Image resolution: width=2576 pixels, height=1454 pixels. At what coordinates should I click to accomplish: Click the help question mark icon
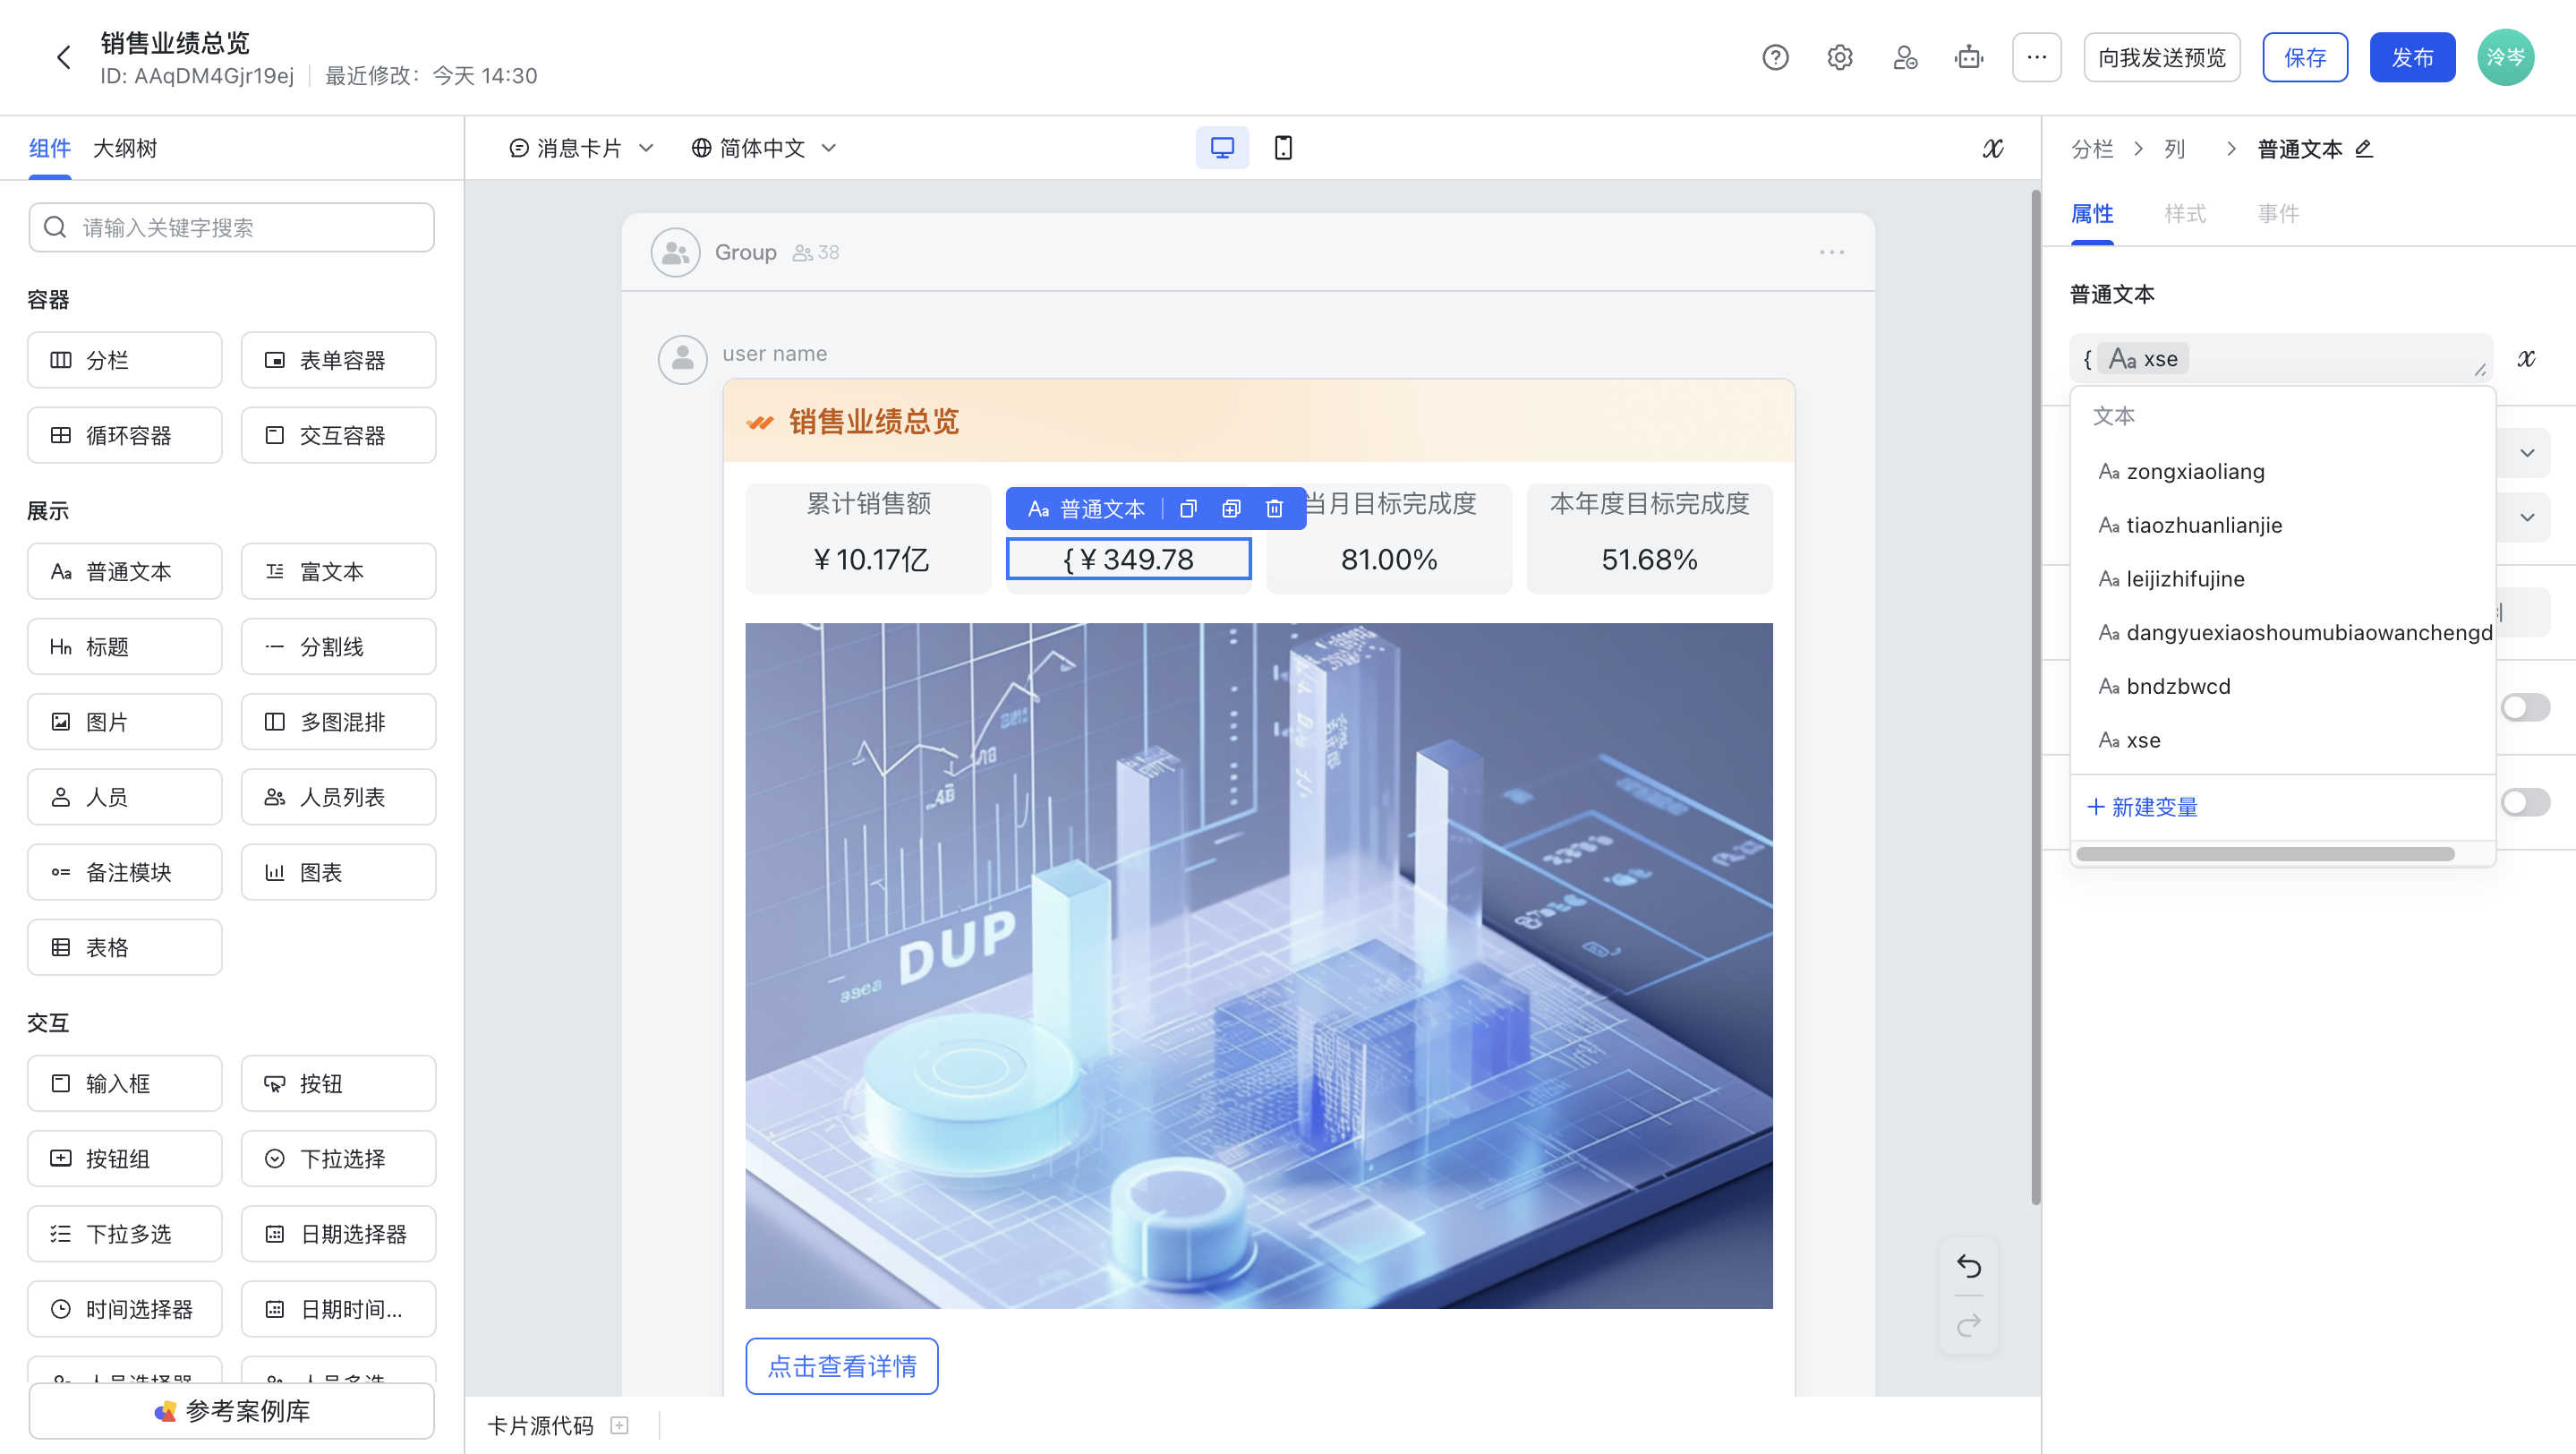click(x=1775, y=58)
